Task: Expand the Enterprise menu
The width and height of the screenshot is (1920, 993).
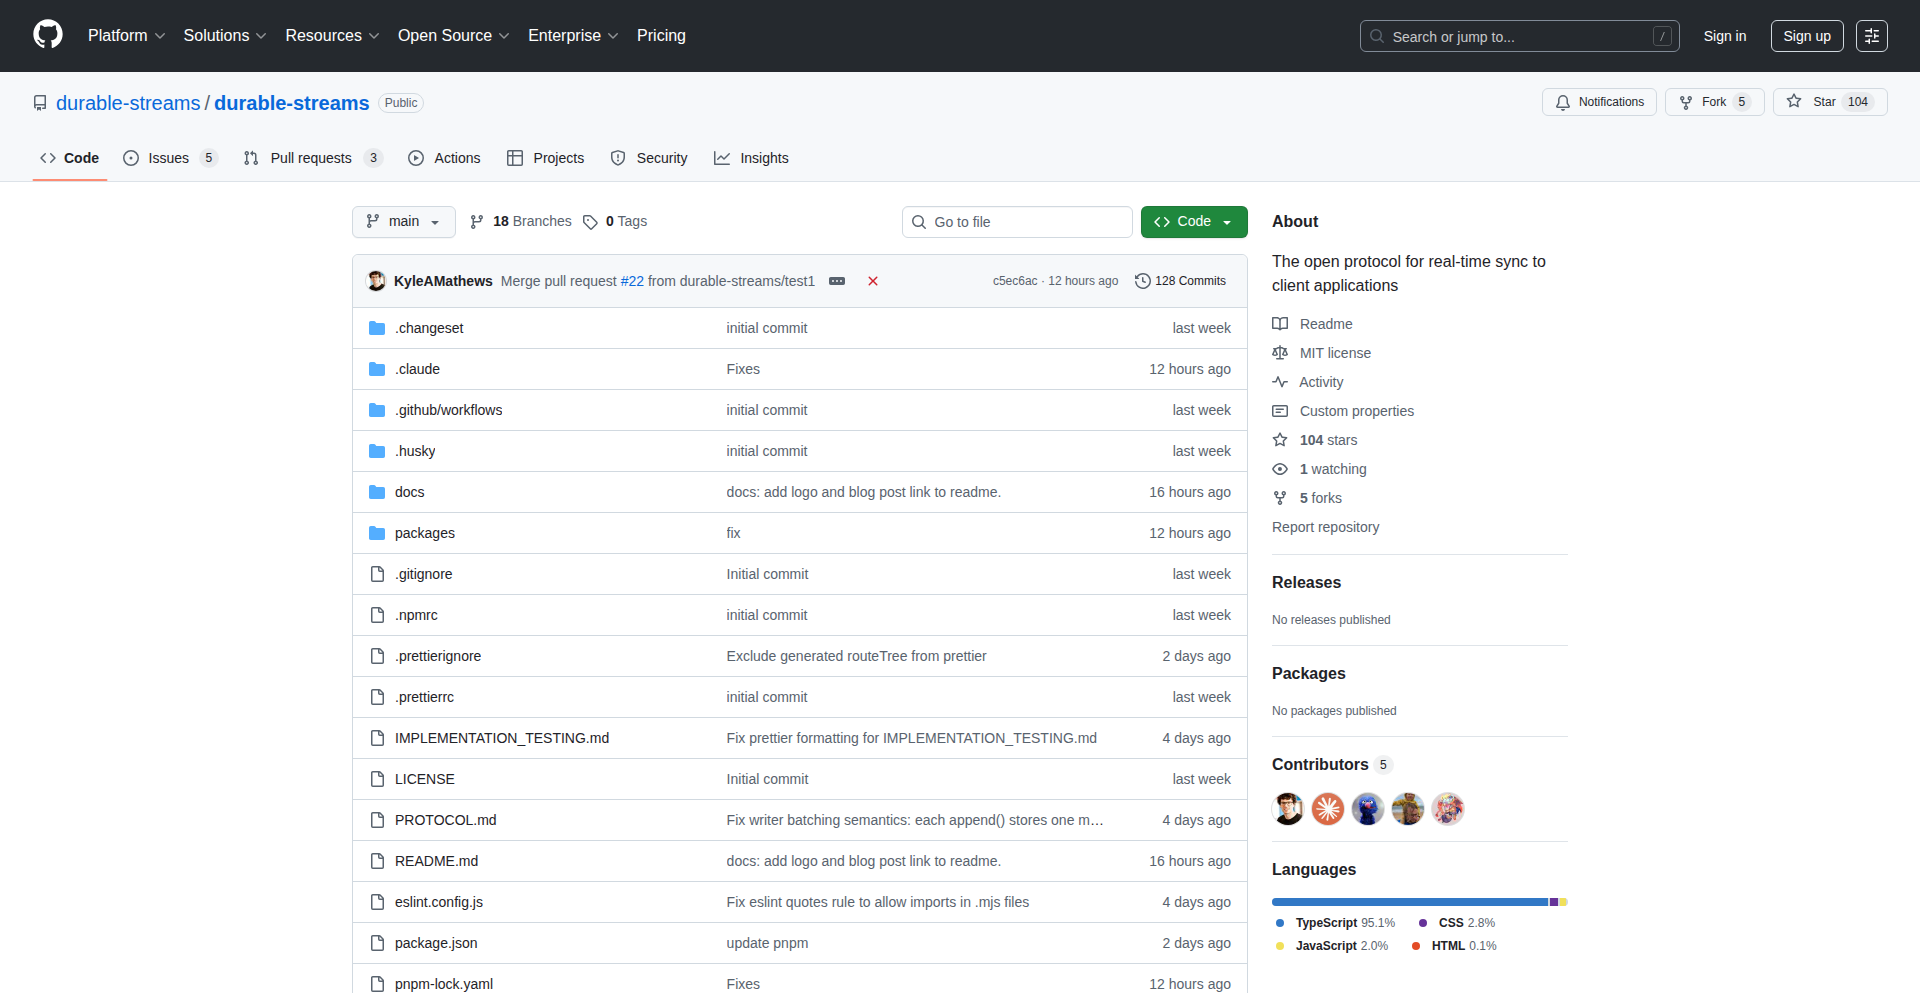Action: (573, 35)
